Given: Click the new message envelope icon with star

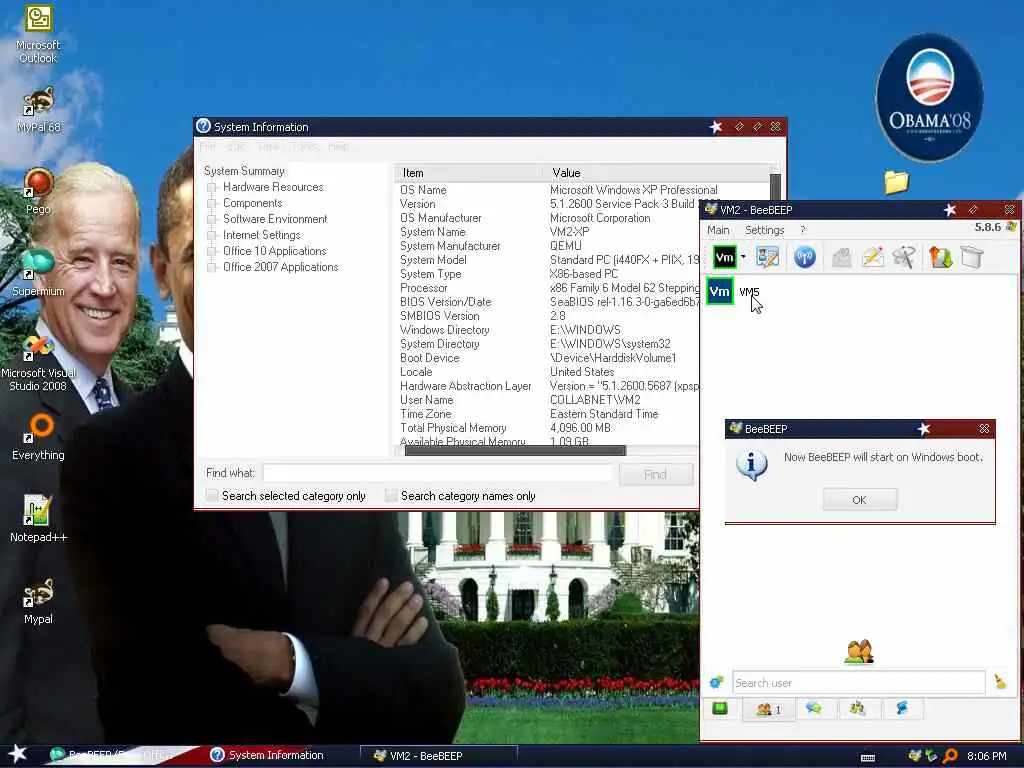Looking at the screenshot, I should 872,257.
